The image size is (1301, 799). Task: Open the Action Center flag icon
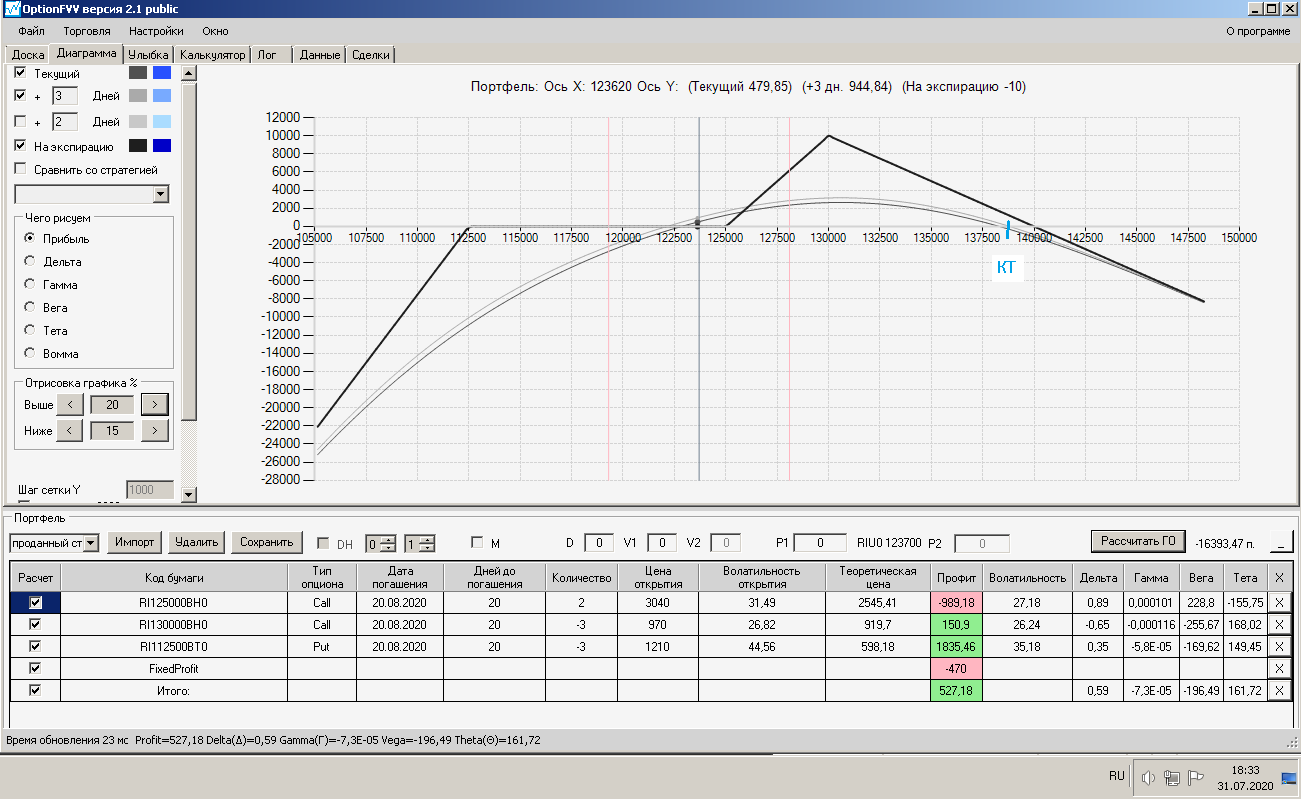coord(1195,777)
